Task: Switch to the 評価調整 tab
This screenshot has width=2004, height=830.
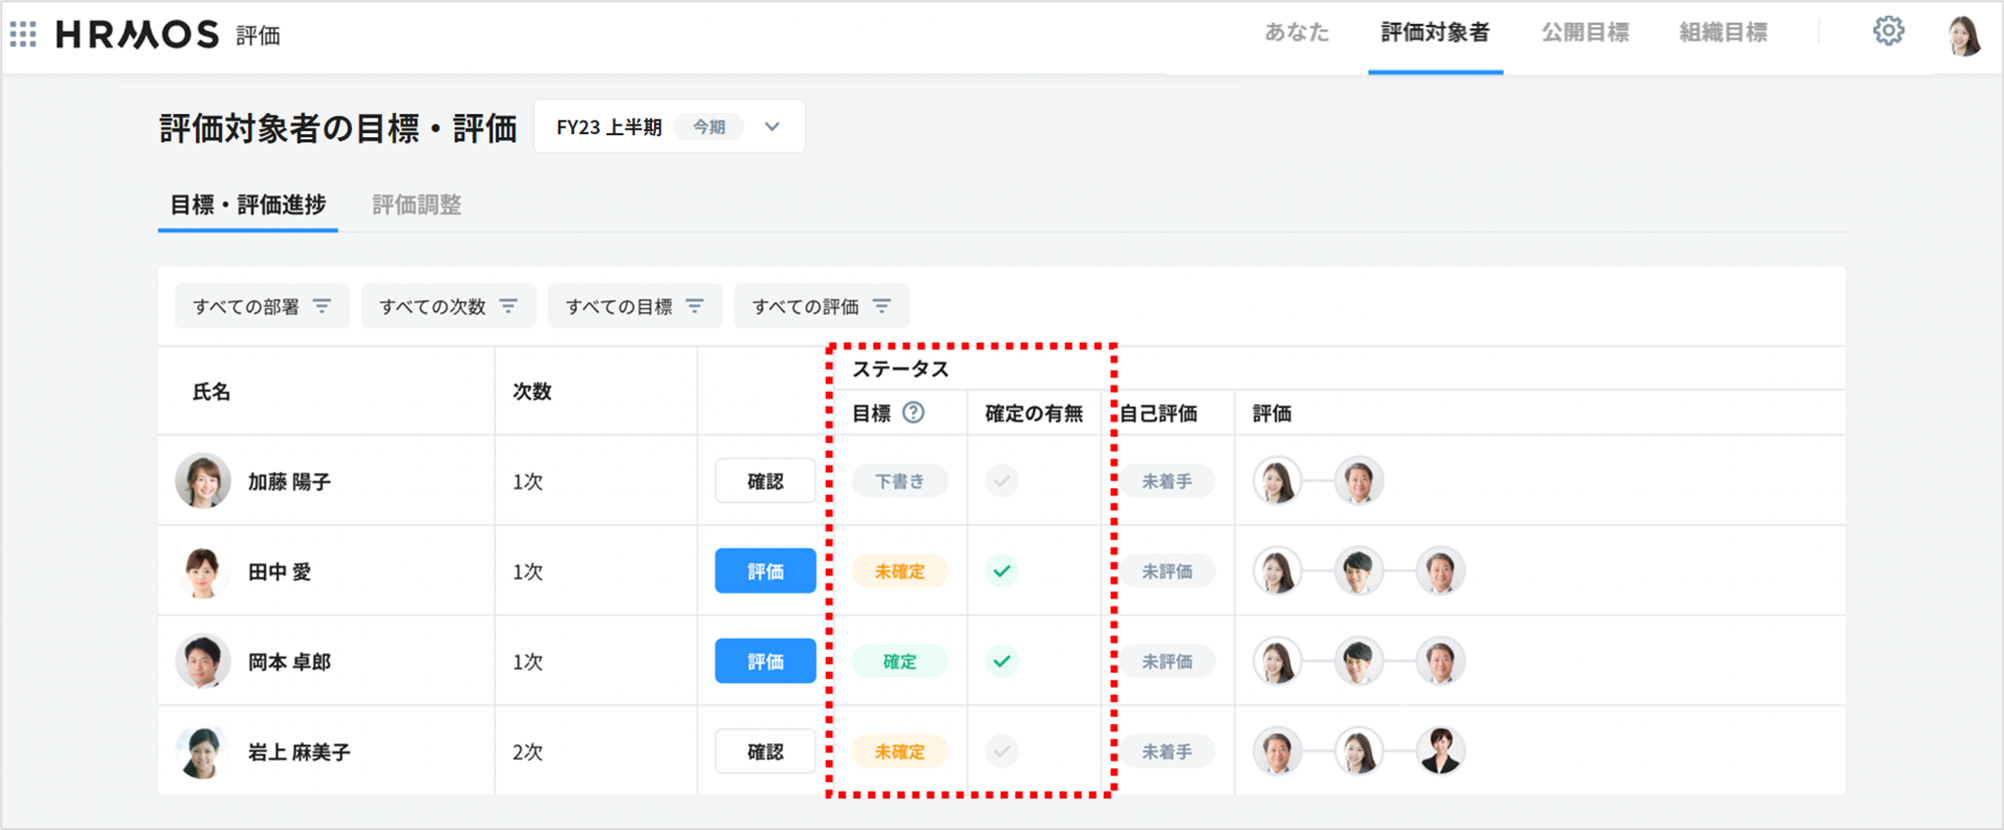Action: coord(416,205)
